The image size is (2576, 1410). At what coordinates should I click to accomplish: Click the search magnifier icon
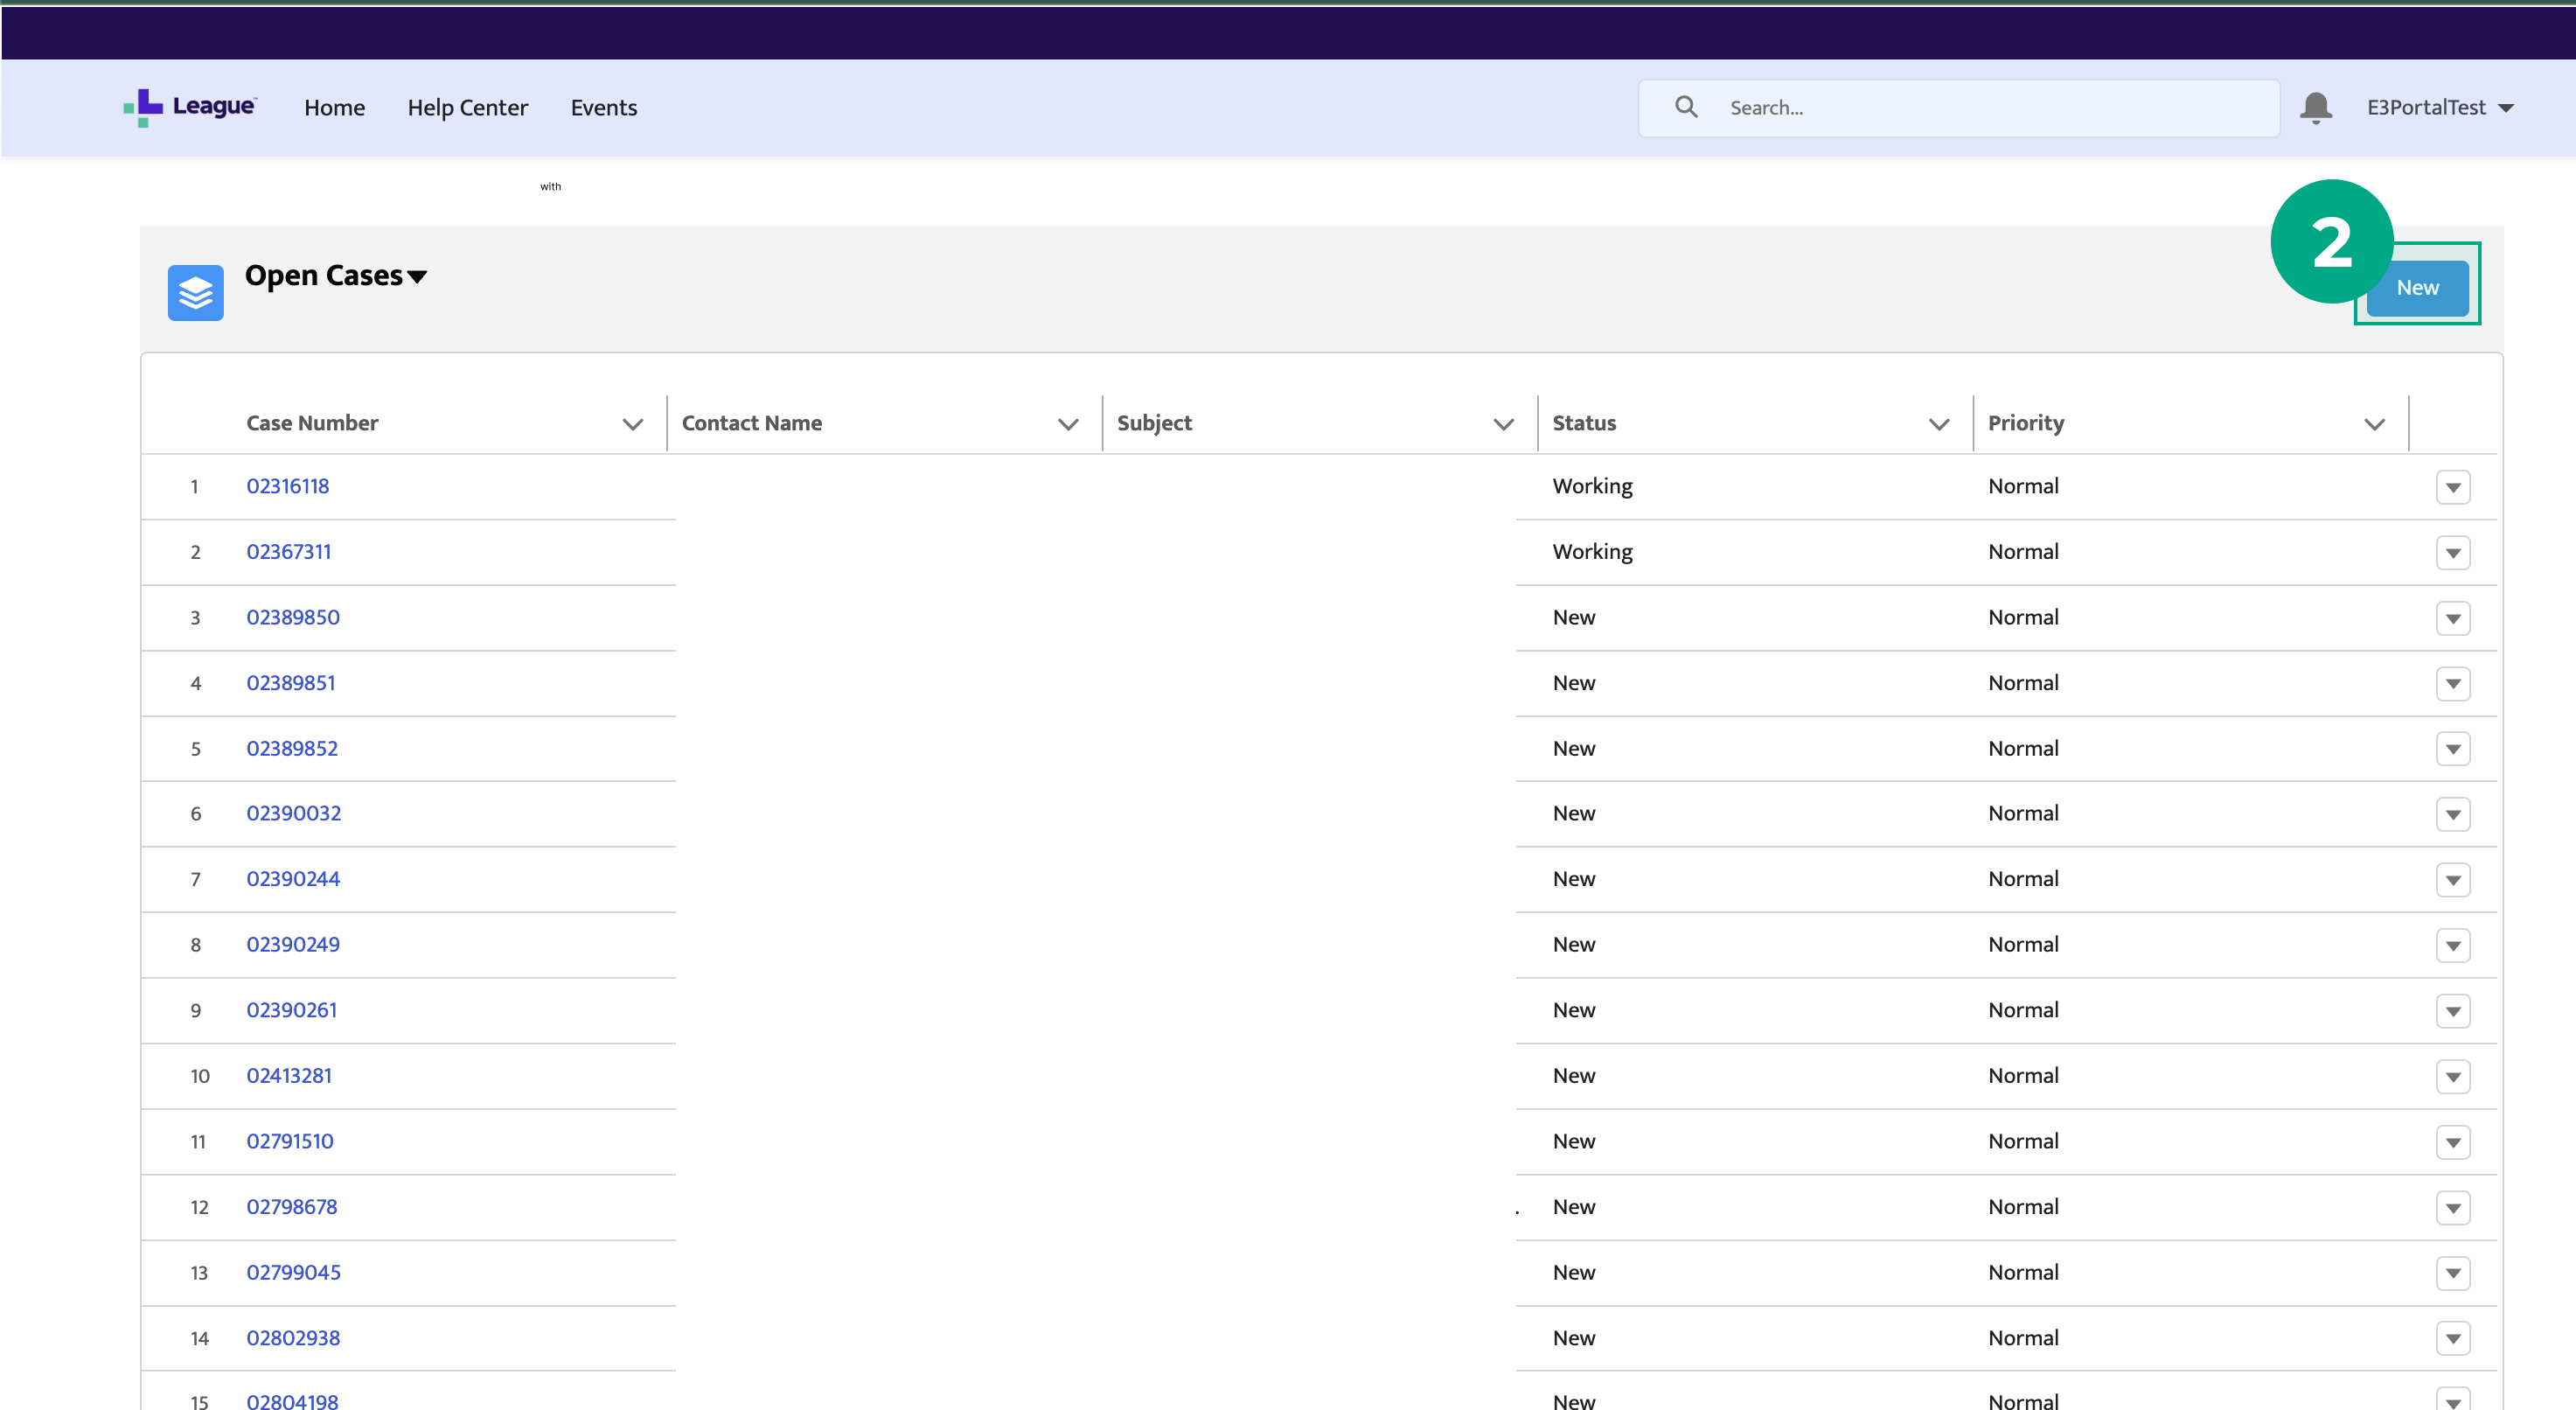tap(1686, 106)
